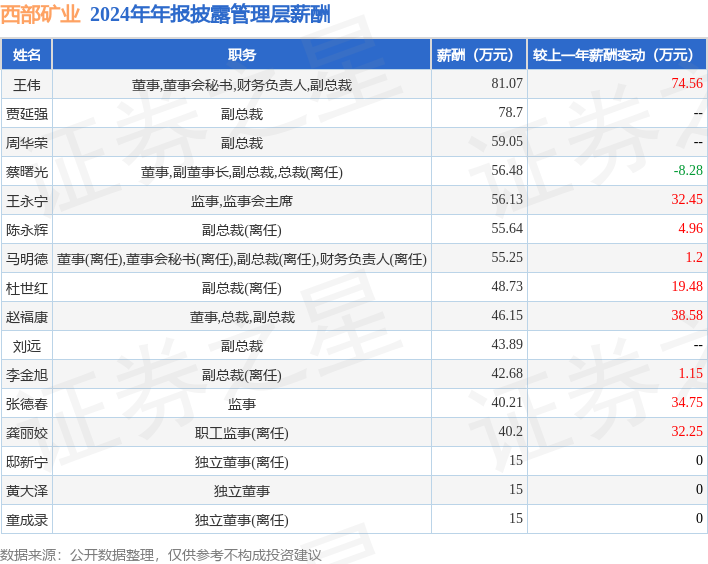Select the name cell 贾延强
The height and width of the screenshot is (564, 708).
pos(27,114)
